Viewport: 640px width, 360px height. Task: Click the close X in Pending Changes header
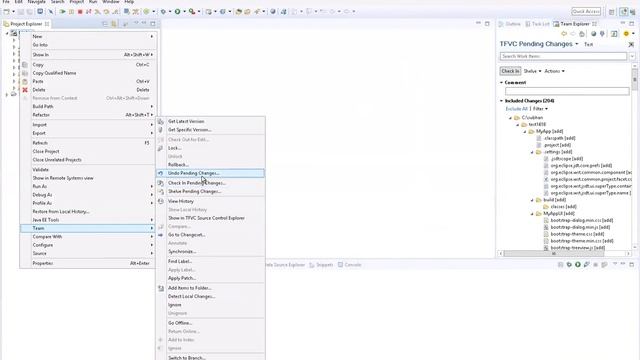coord(631,44)
